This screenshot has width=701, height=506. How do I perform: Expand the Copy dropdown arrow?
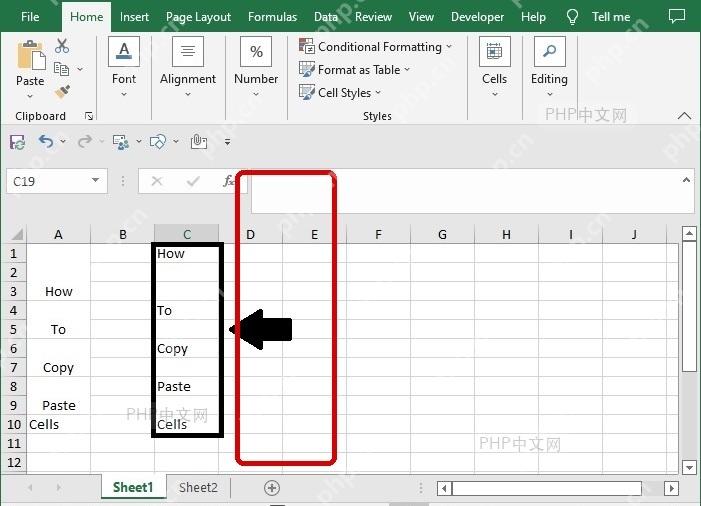pos(80,69)
